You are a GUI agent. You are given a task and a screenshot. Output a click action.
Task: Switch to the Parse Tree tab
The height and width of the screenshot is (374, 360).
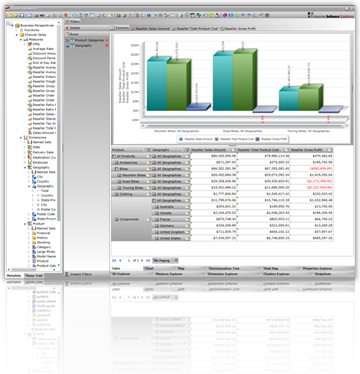pyautogui.click(x=34, y=276)
